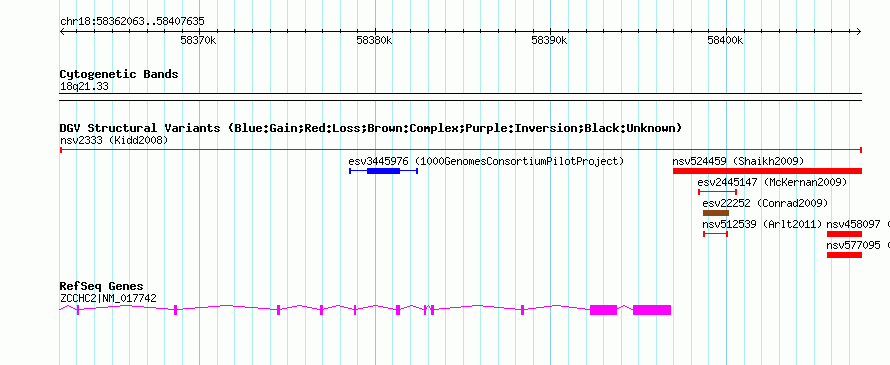Select the RefSeq Genes track title
The height and width of the screenshot is (365, 890).
(102, 286)
